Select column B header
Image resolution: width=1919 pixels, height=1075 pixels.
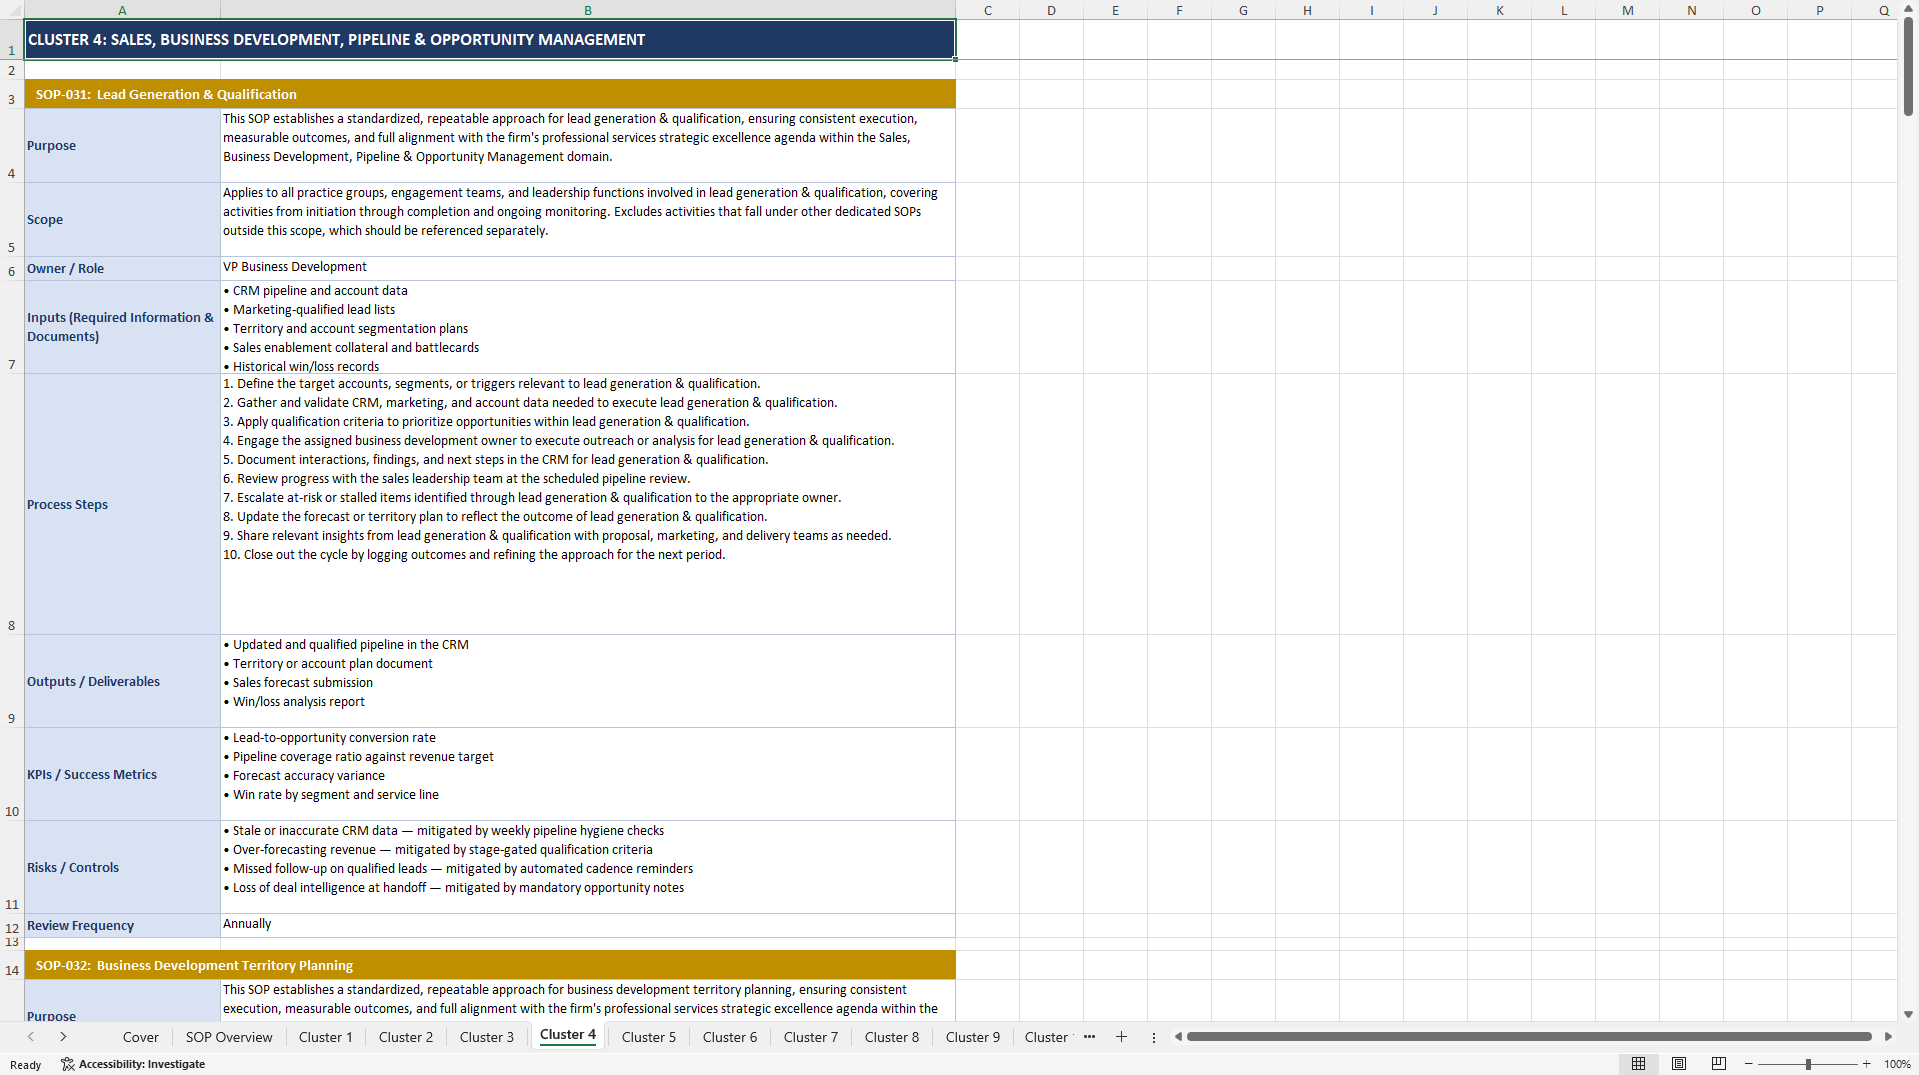(x=588, y=10)
